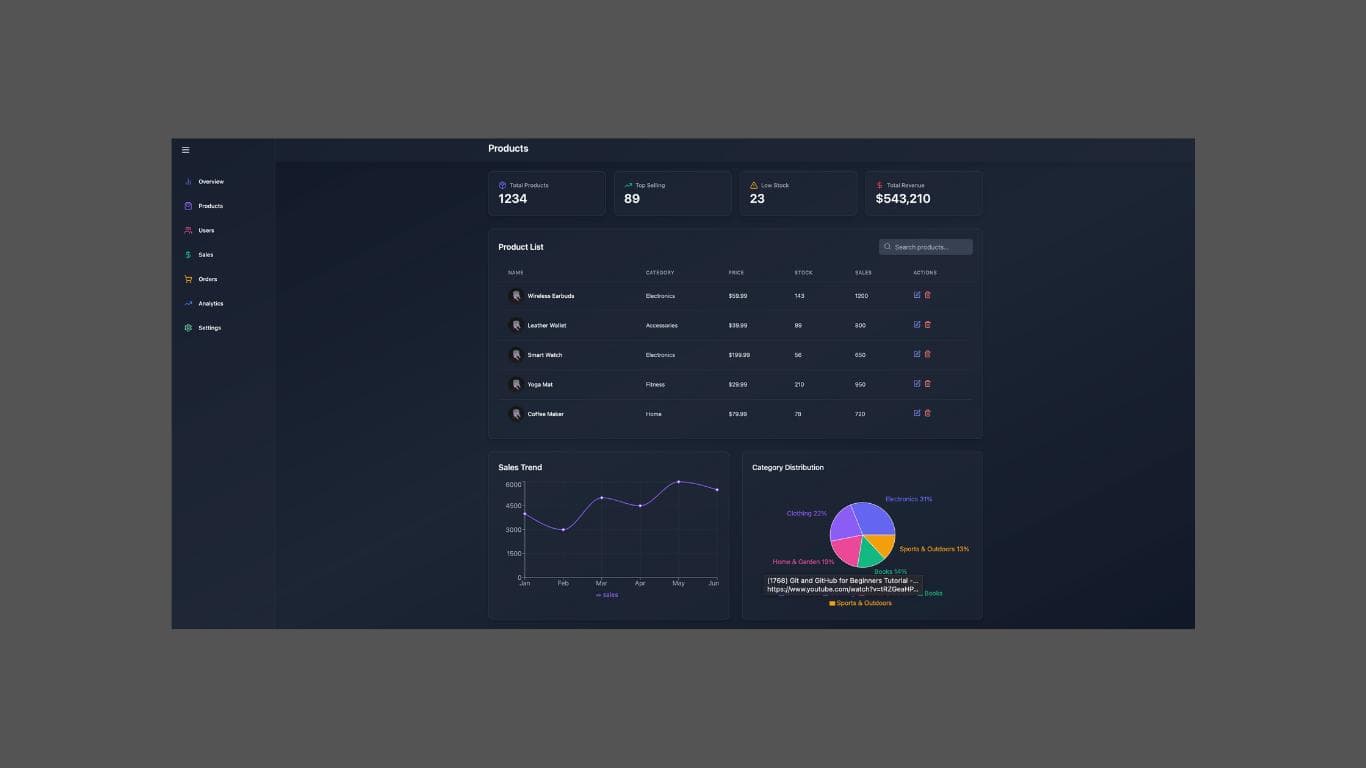Open Products via the box icon in sidebar

tap(188, 206)
